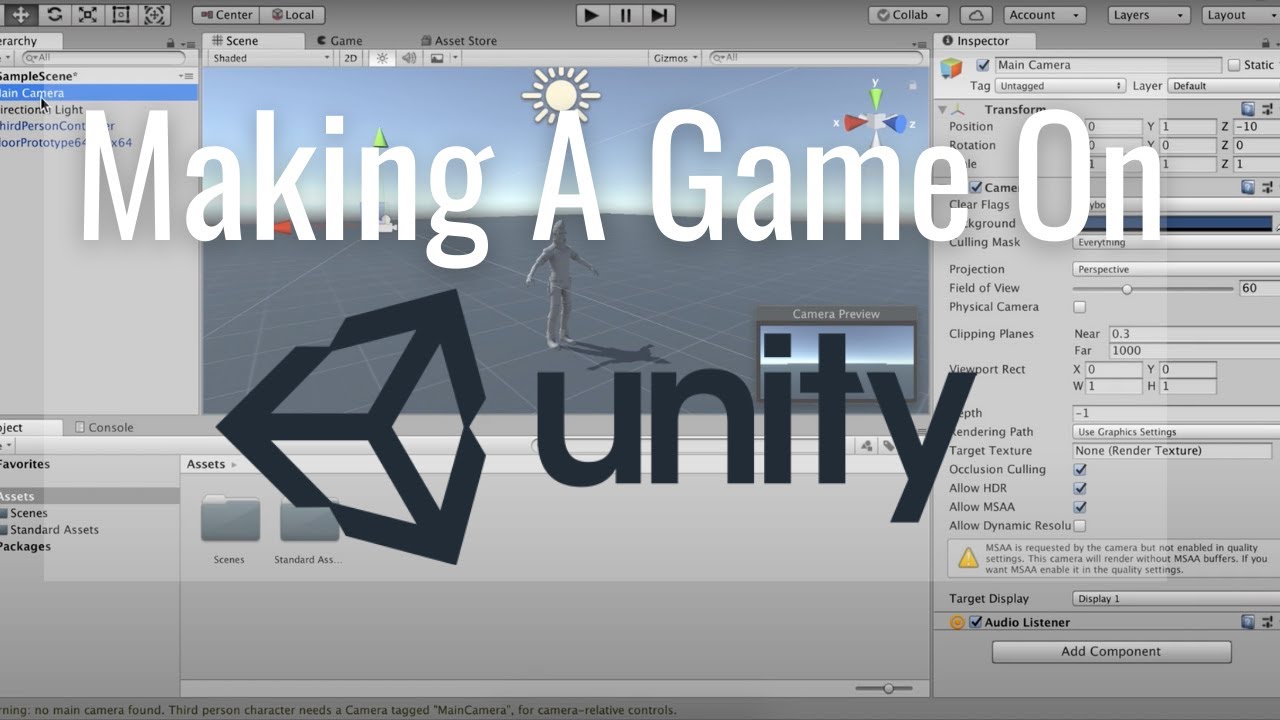Toggle the Static checkbox

click(1235, 65)
